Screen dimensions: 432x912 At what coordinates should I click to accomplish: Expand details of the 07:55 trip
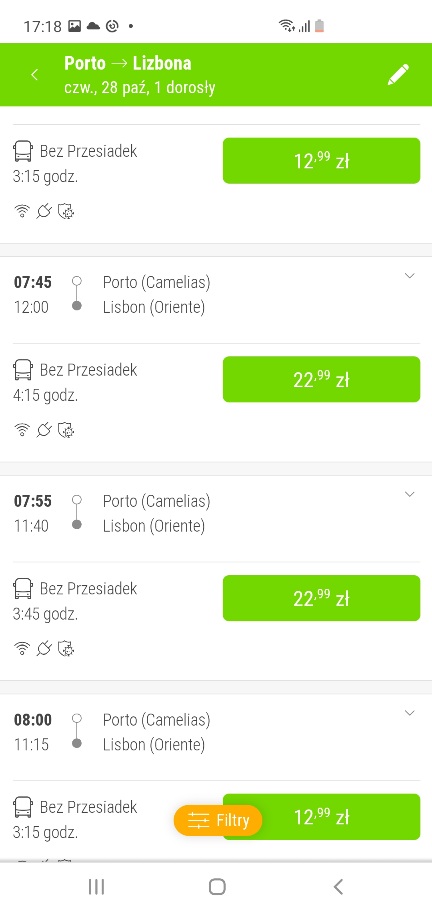click(x=409, y=494)
